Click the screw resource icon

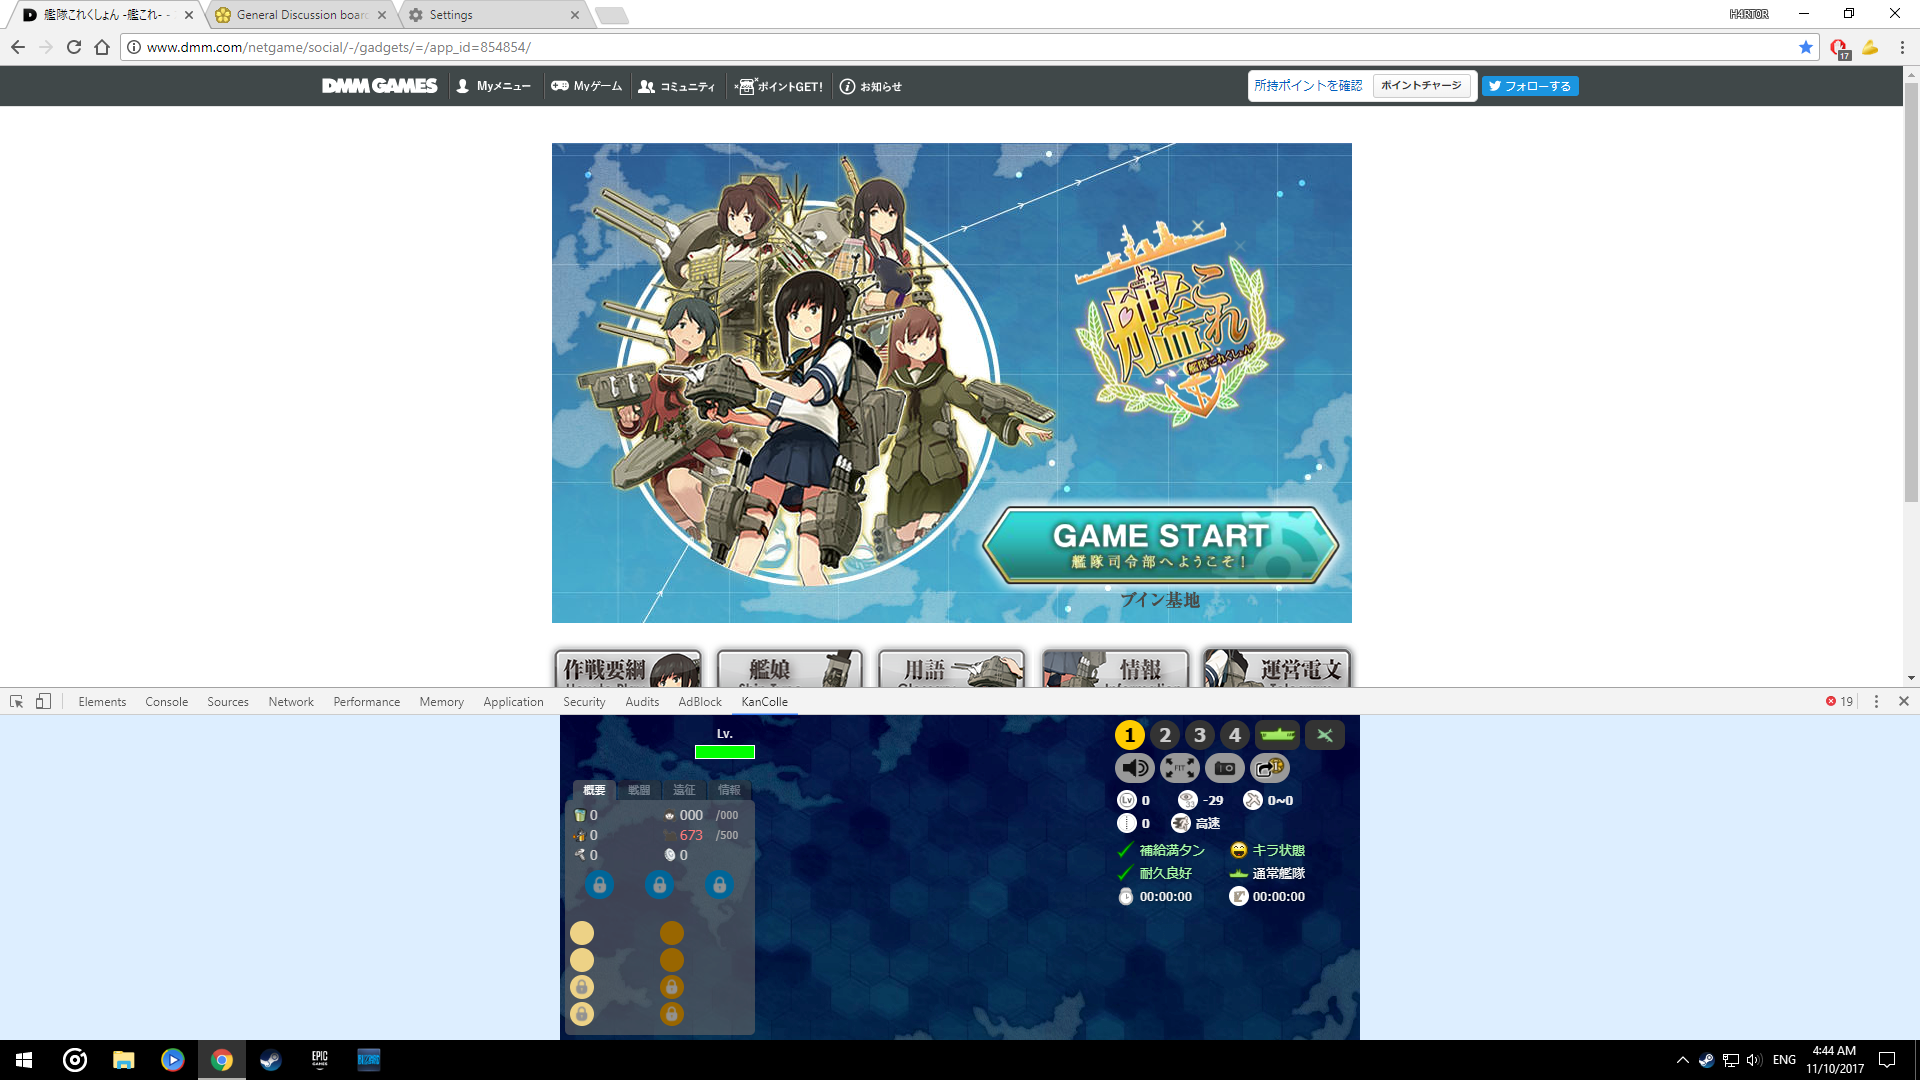579,855
